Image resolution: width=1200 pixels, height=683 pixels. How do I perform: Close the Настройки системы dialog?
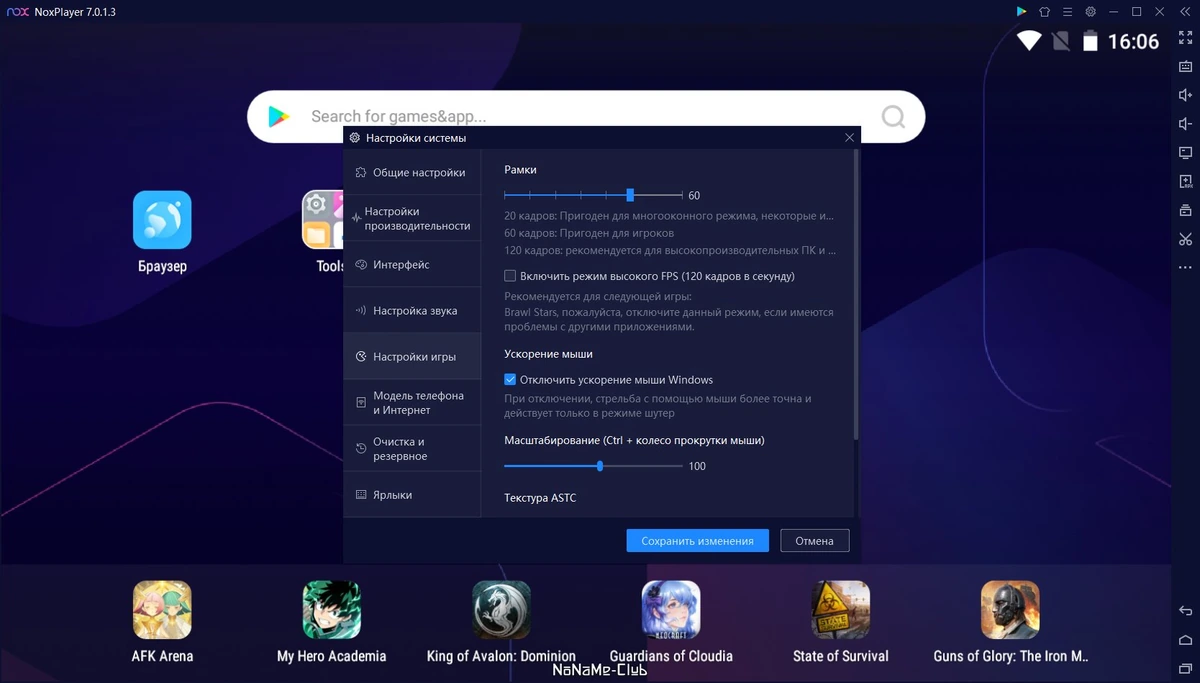tap(850, 138)
